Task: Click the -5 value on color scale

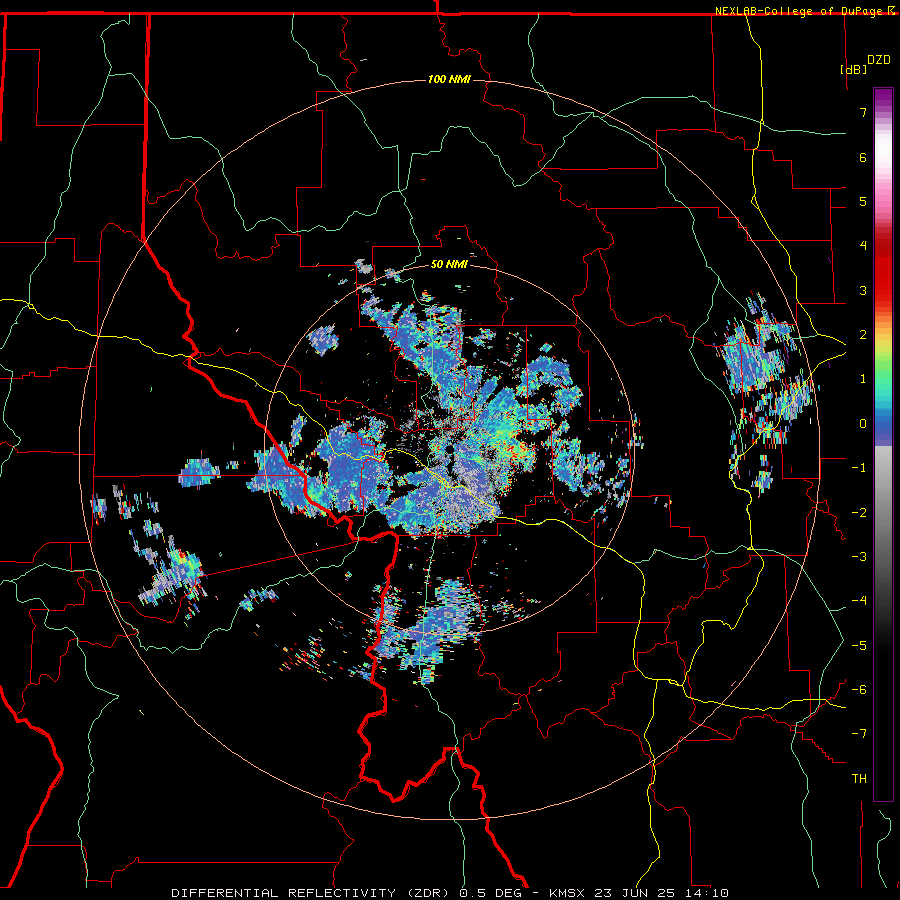Action: pos(859,646)
